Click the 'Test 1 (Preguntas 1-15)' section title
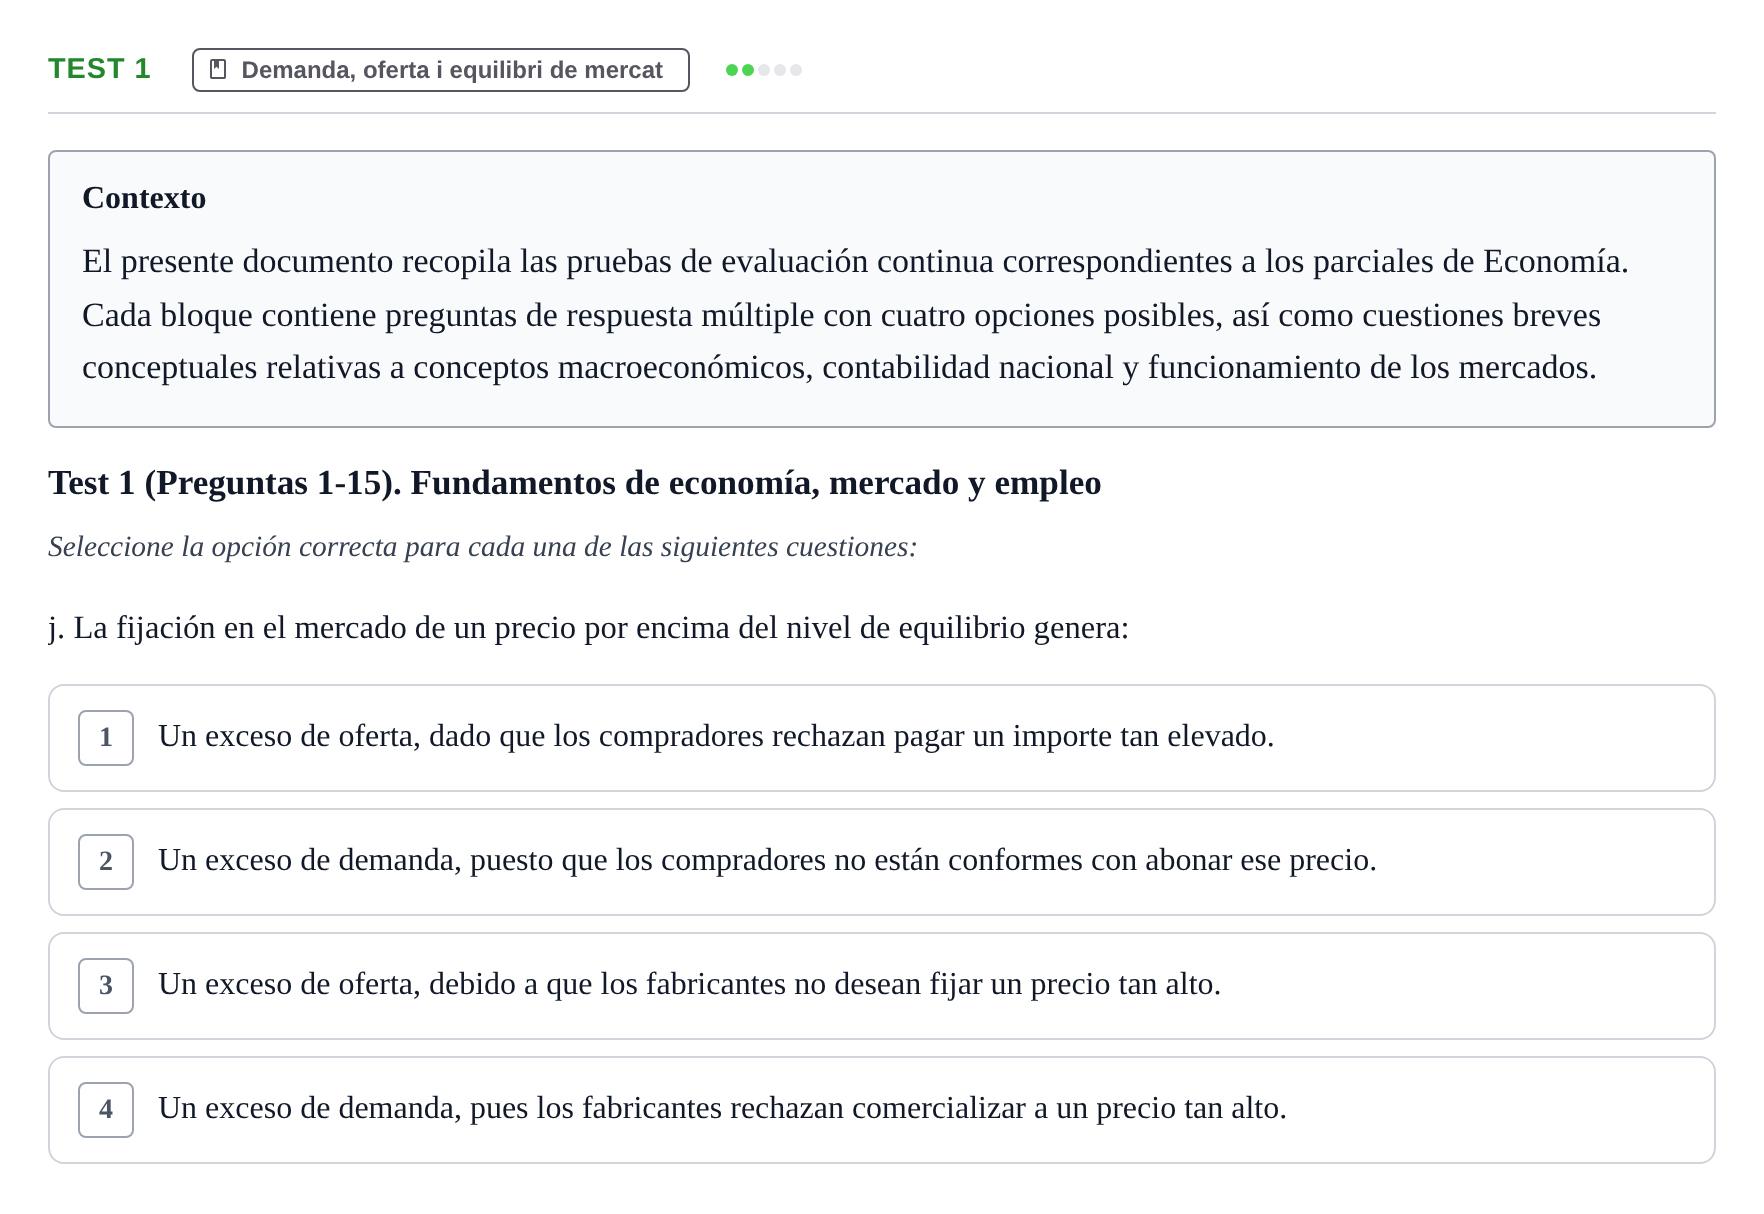The width and height of the screenshot is (1764, 1214). pyautogui.click(x=575, y=483)
